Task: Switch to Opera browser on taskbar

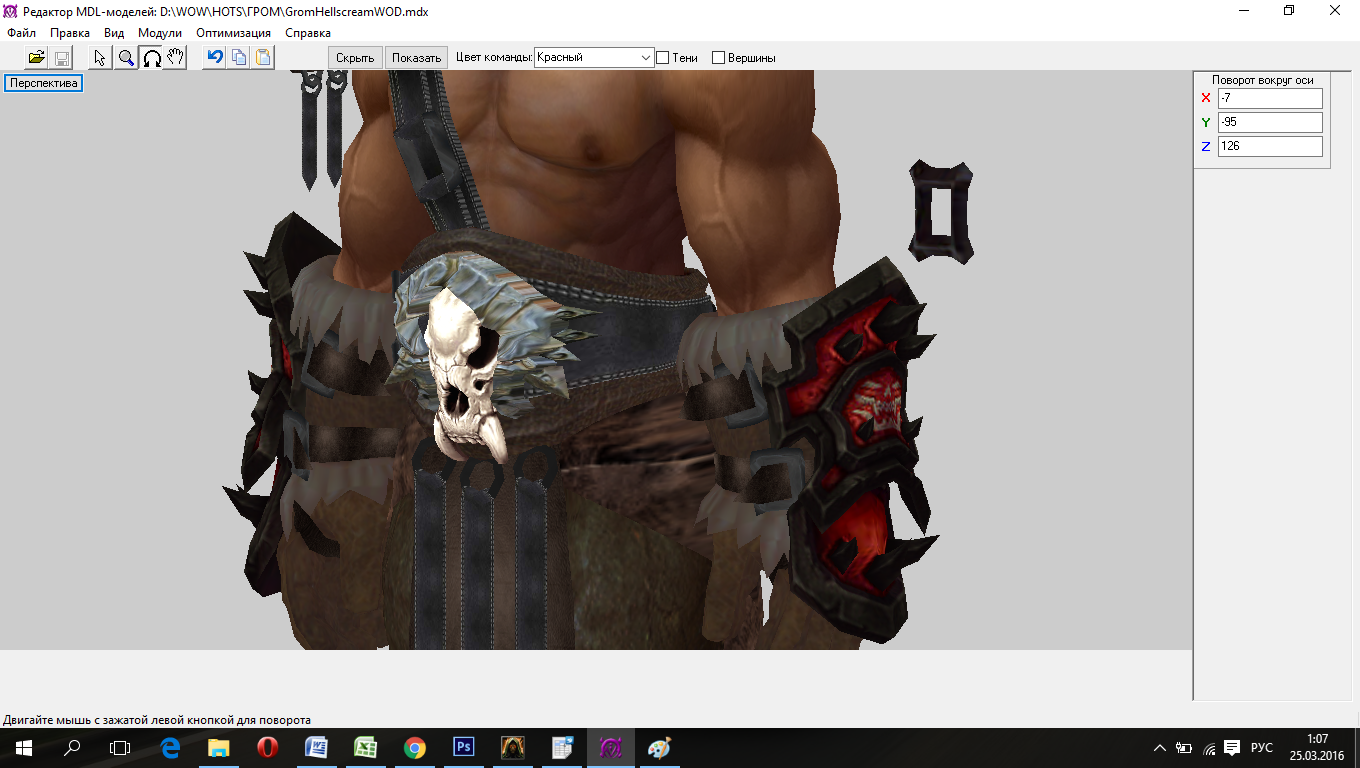Action: [x=267, y=748]
